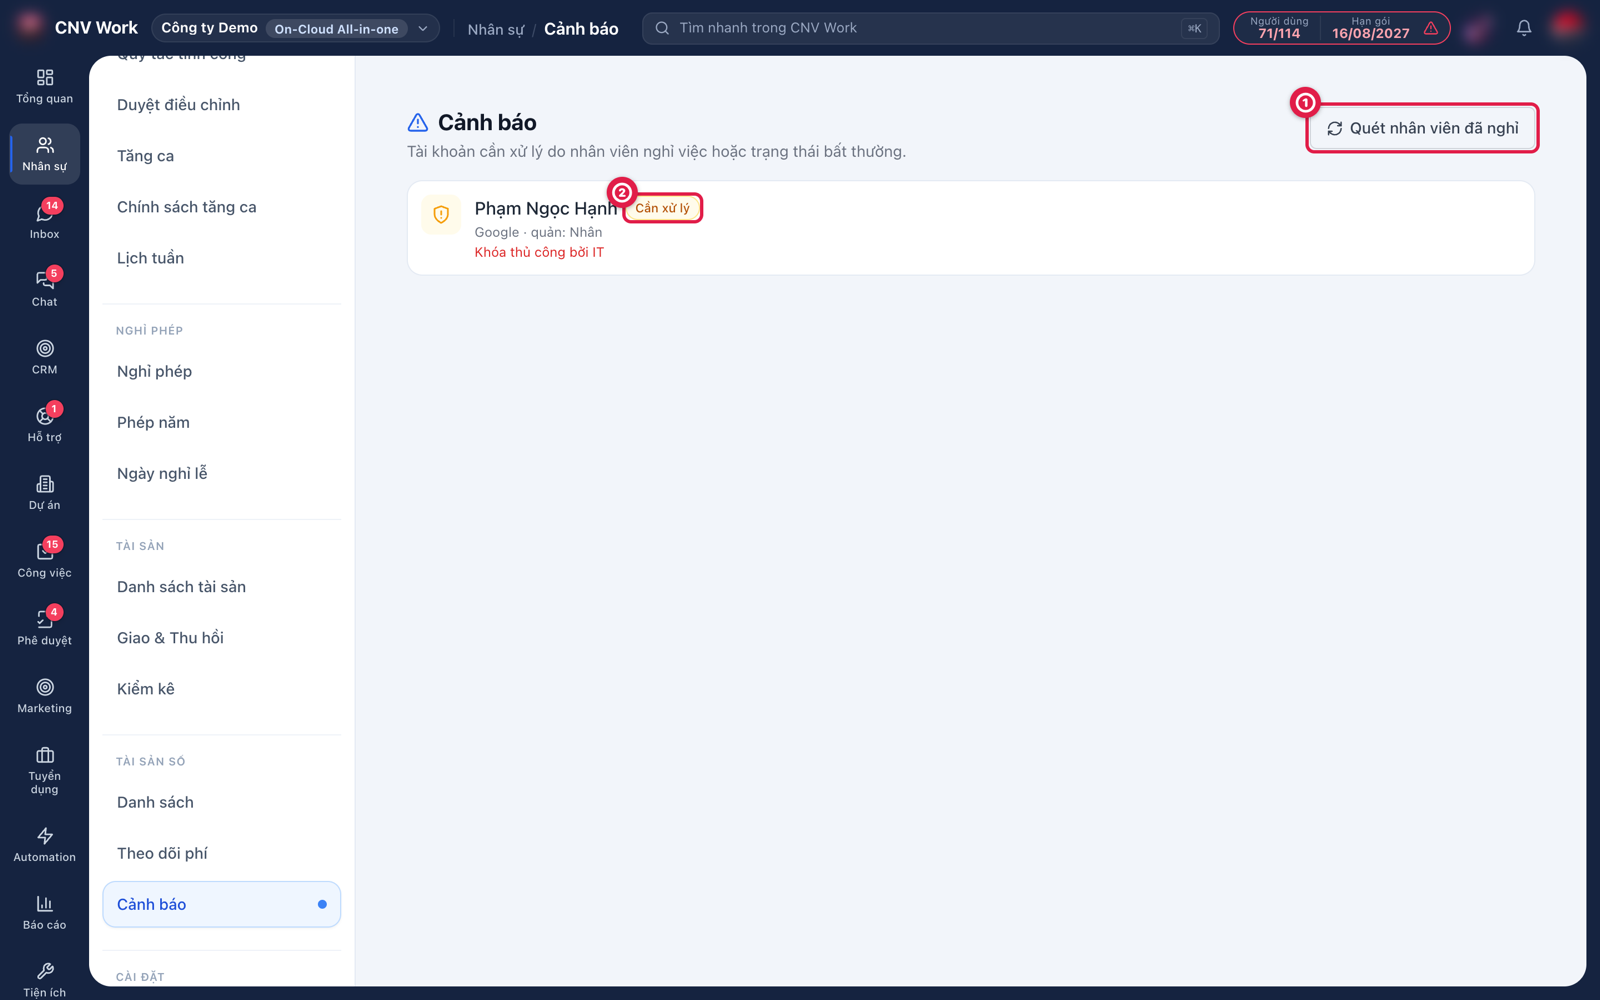Screen dimensions: 1600x1000
Task: Click the notification bell icon
Action: tap(1523, 28)
